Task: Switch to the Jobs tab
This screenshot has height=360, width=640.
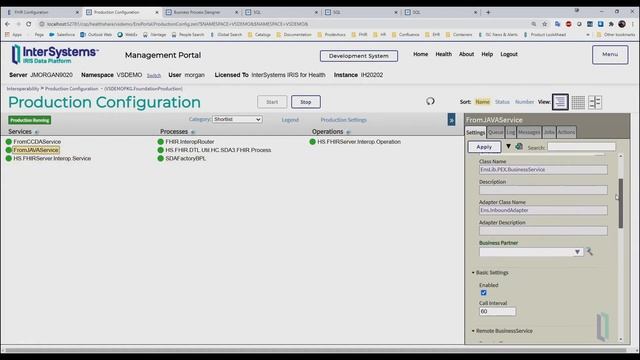Action: [549, 132]
